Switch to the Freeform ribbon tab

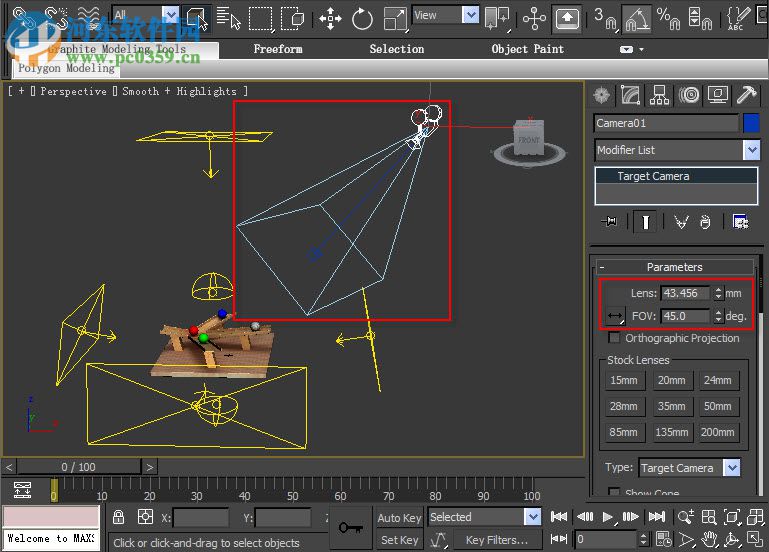(277, 49)
